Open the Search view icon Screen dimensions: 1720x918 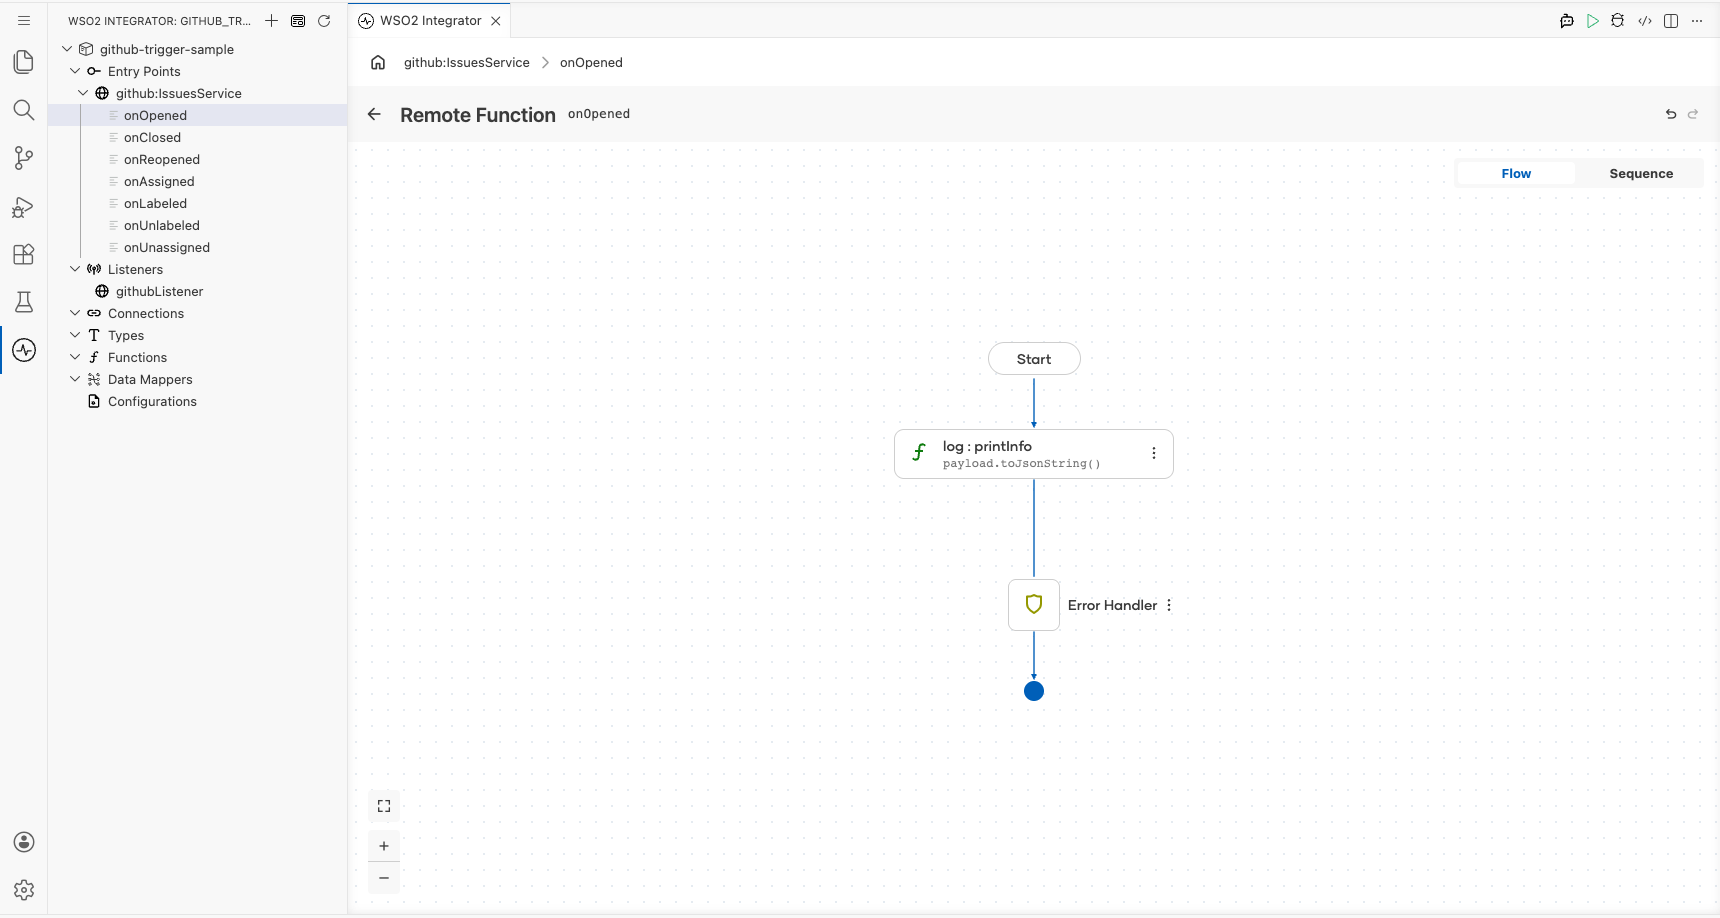point(24,110)
